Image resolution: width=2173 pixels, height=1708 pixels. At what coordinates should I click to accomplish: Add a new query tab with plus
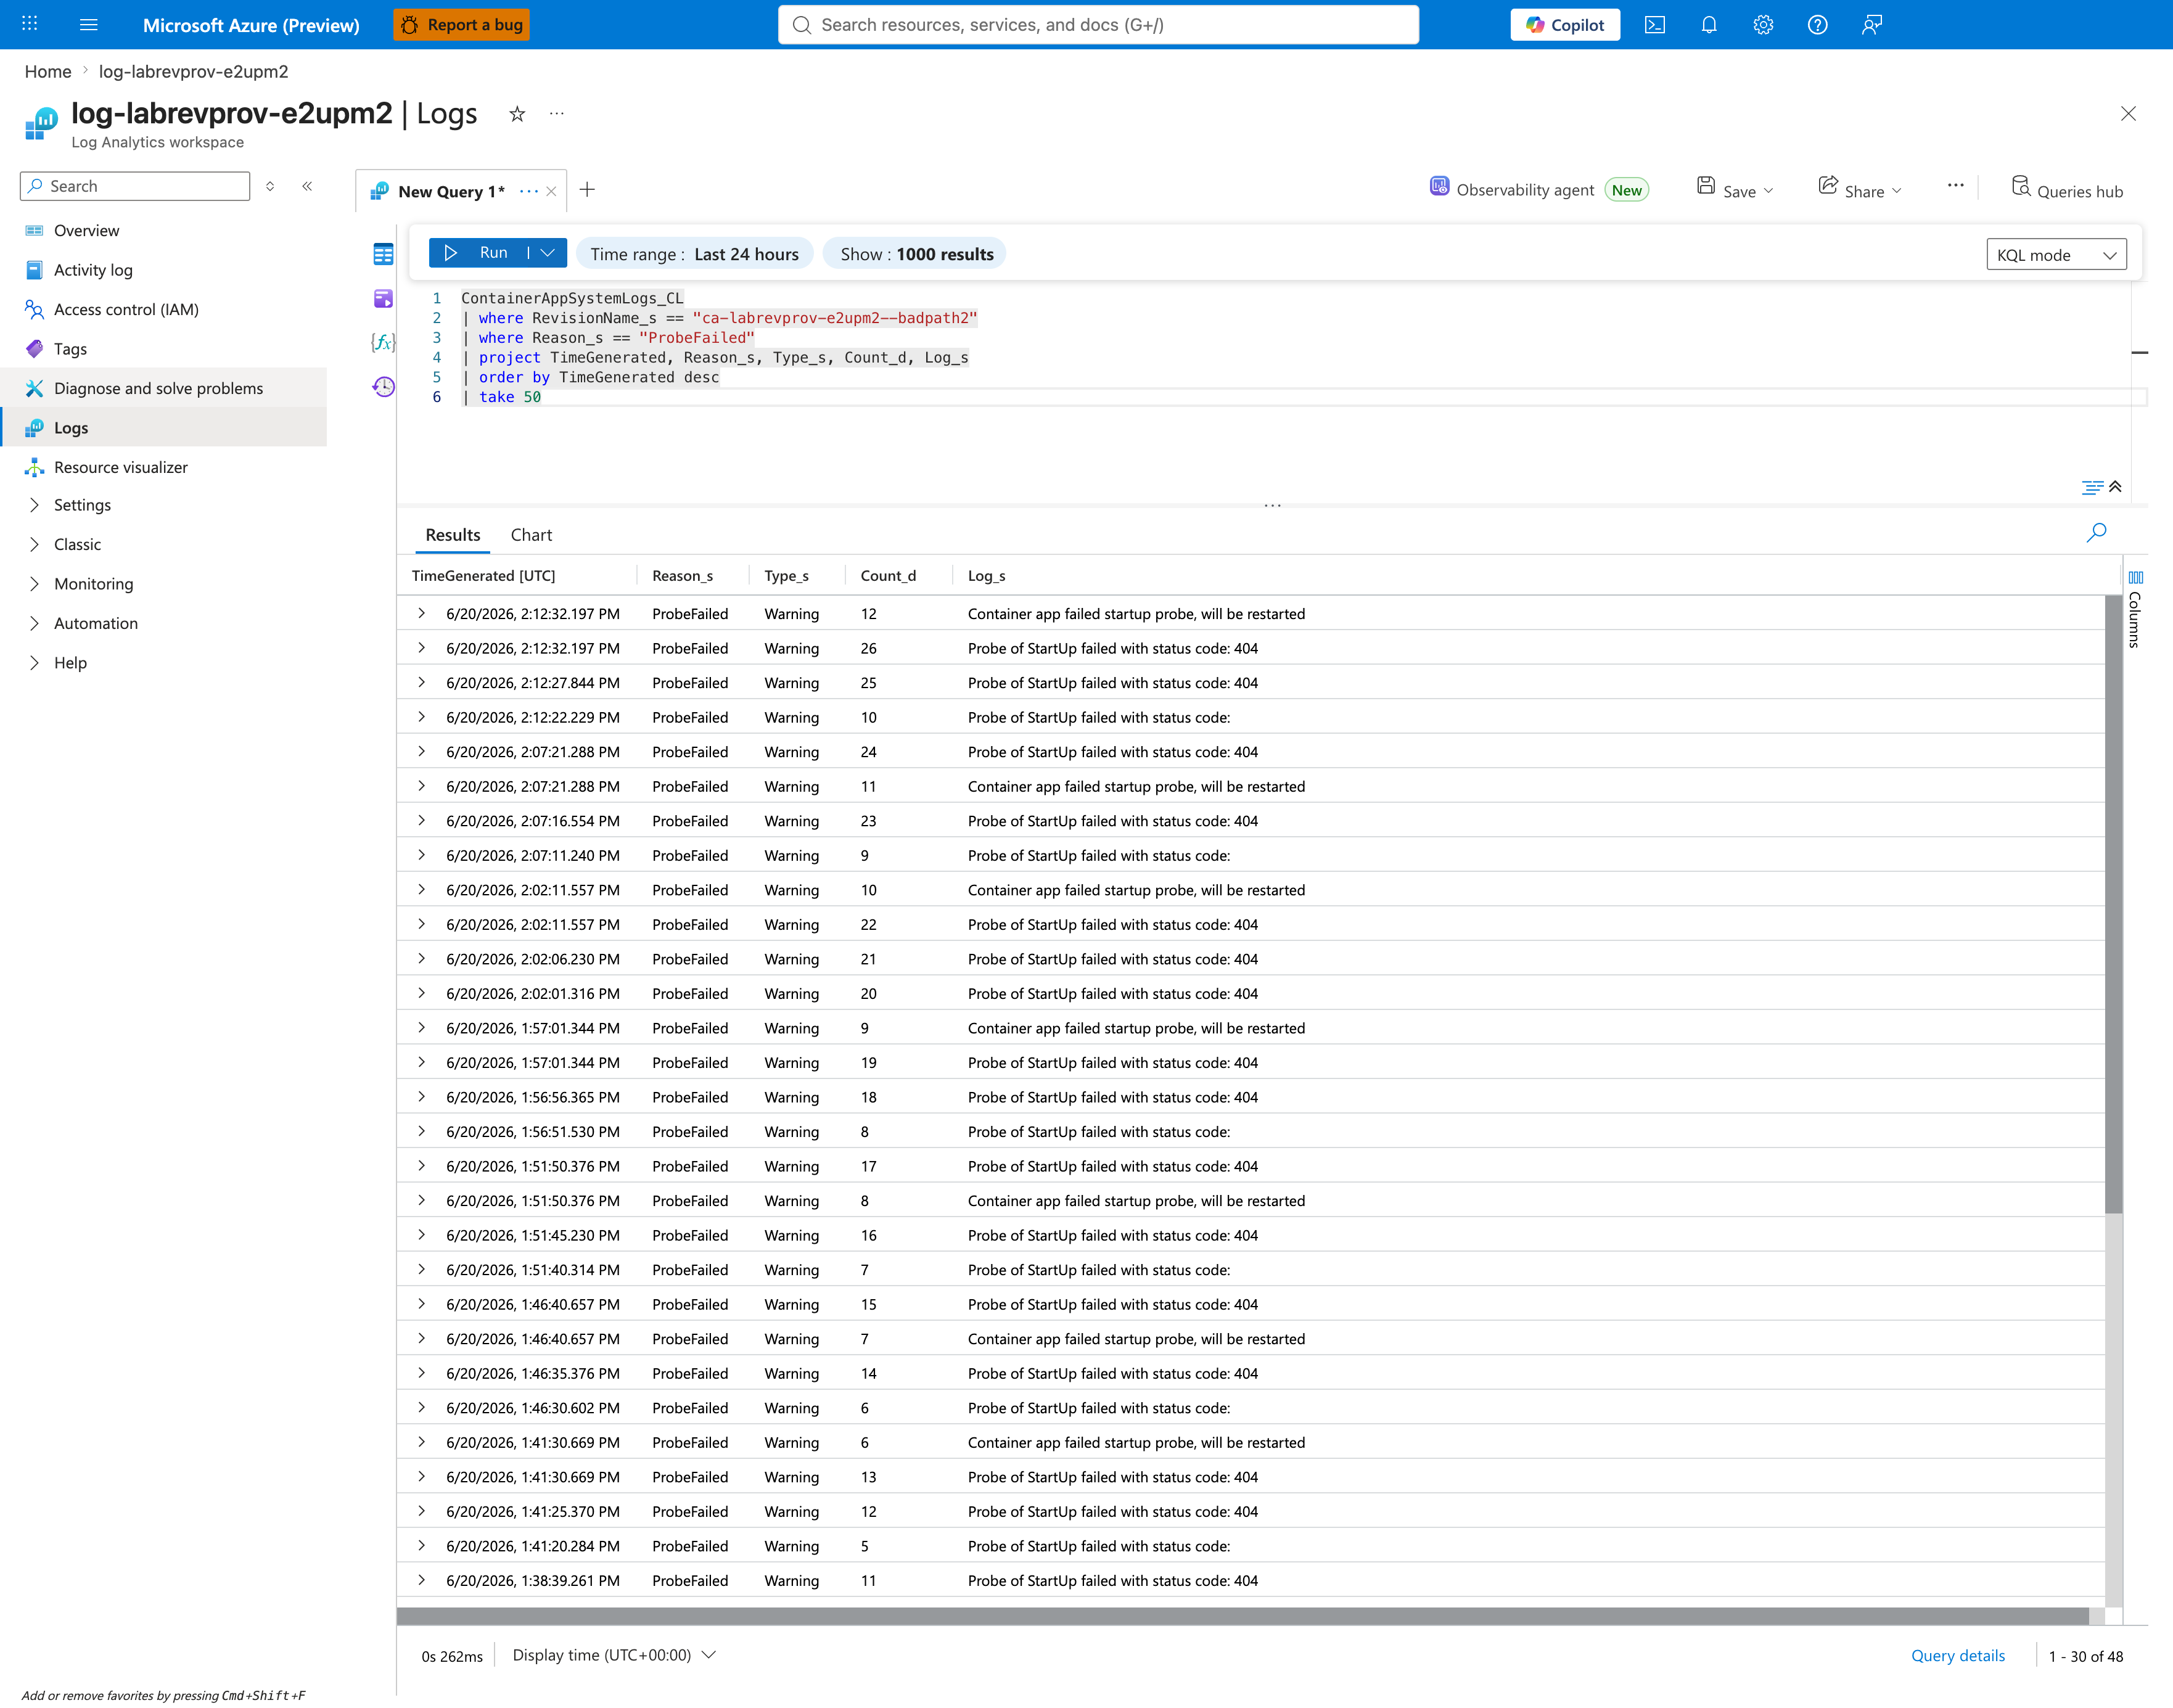click(x=587, y=190)
